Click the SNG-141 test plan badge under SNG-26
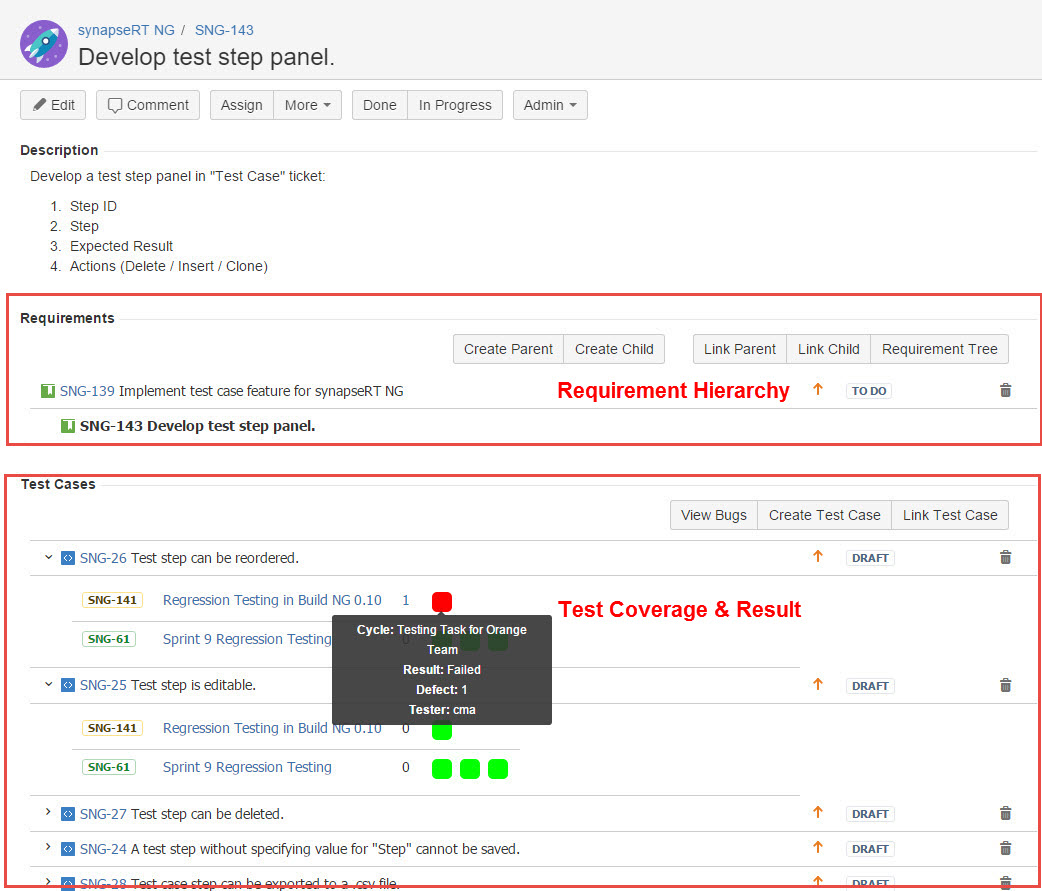This screenshot has height=891, width=1042. tap(112, 600)
